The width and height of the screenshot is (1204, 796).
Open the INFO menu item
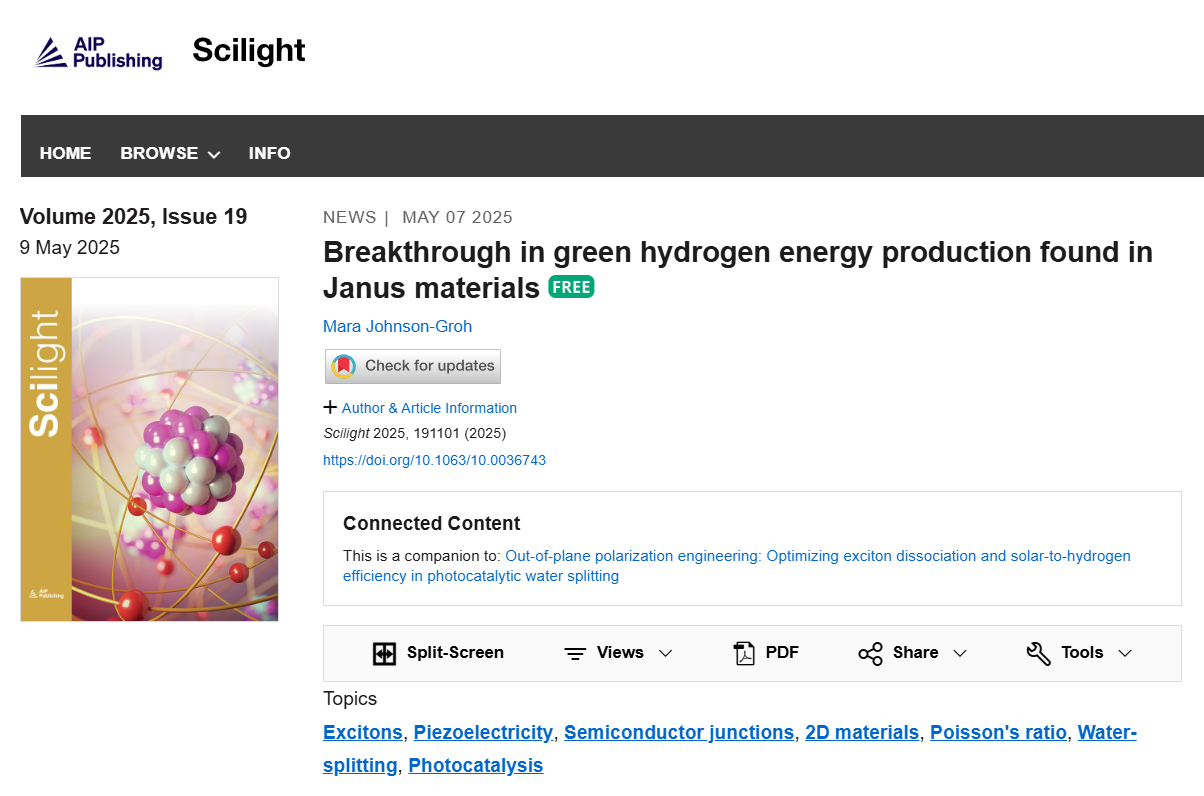270,153
